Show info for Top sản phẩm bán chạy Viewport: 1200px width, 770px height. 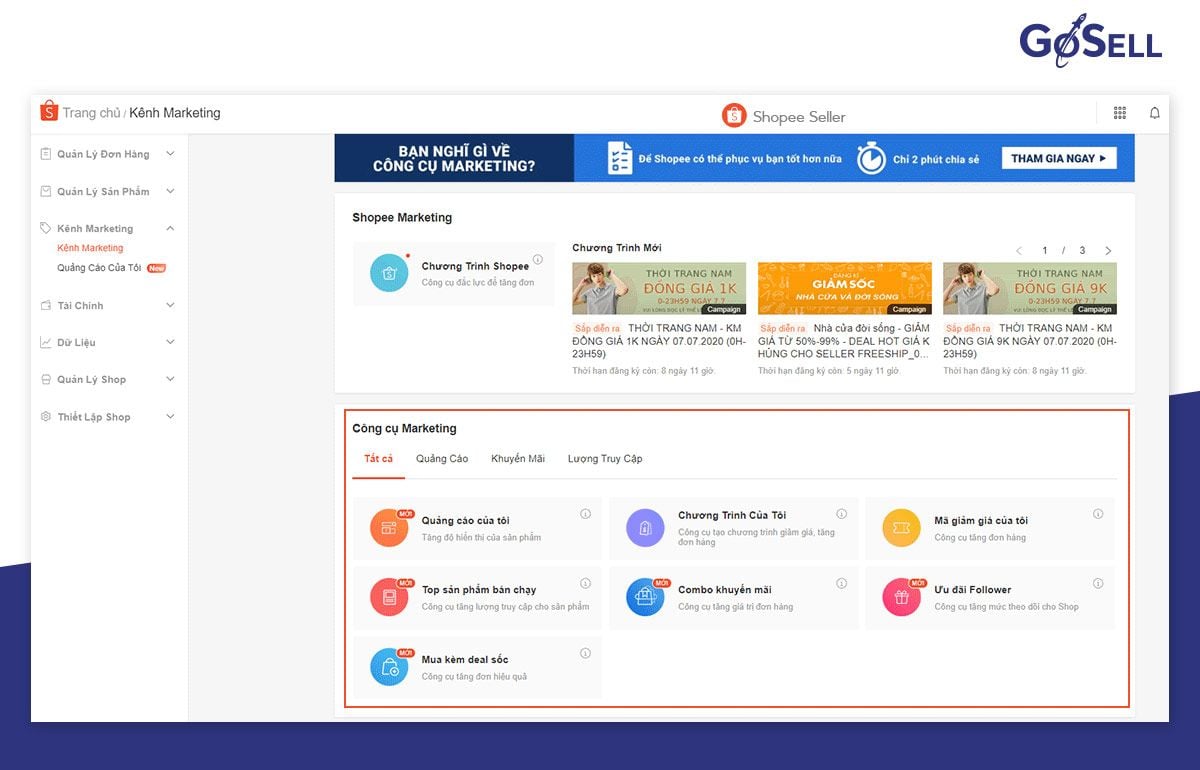tap(585, 583)
